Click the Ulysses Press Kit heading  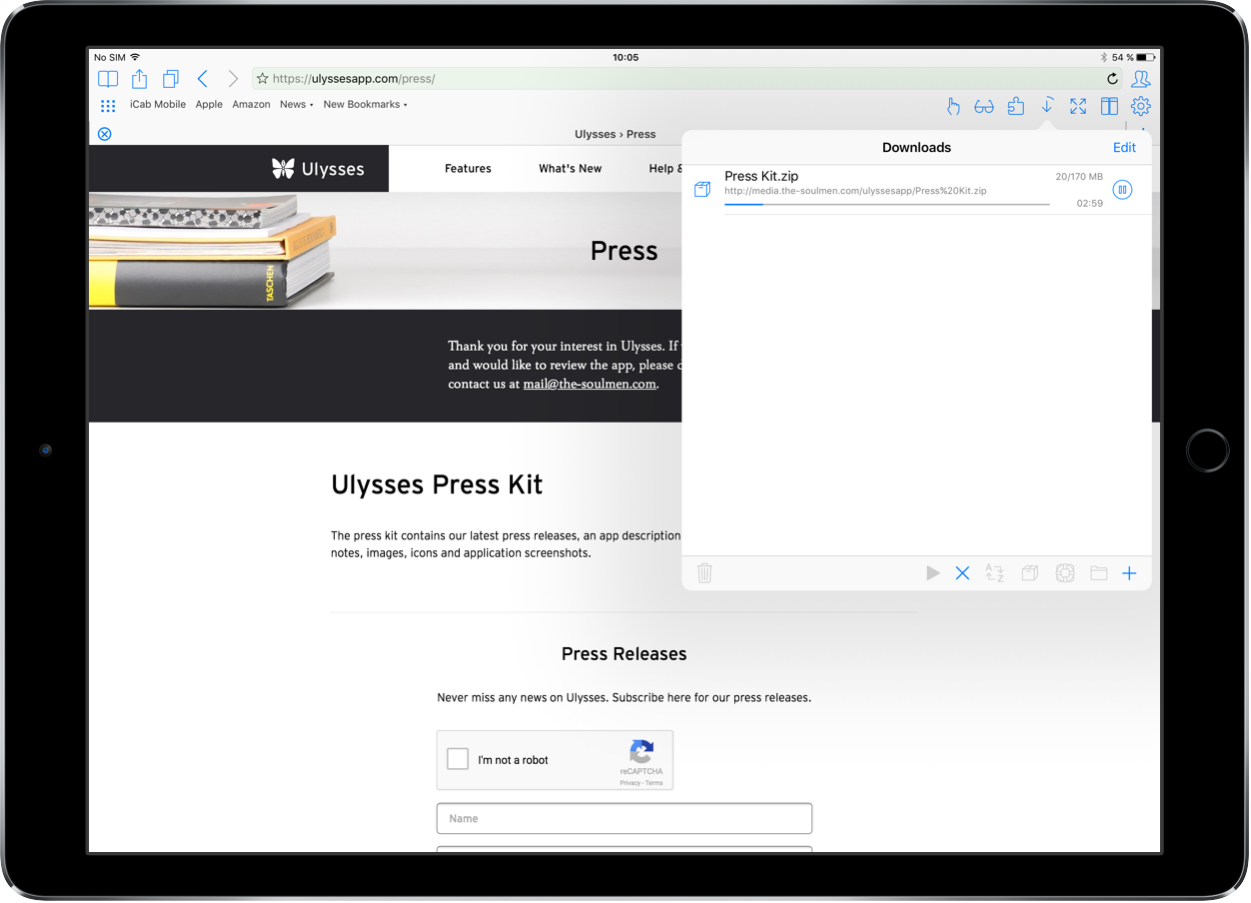pos(437,485)
